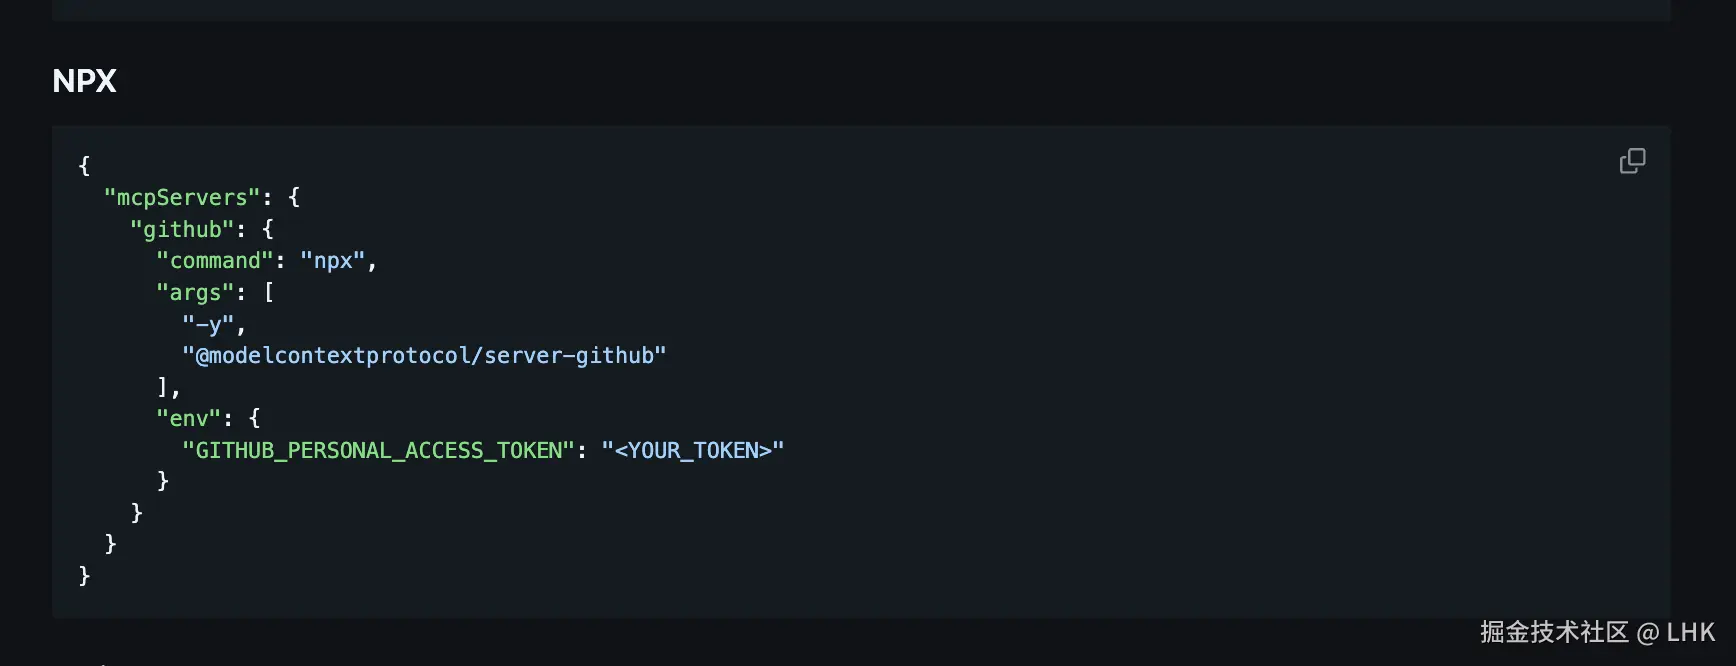Click the final closing brace of the JSON
1736x666 pixels.
[84, 576]
